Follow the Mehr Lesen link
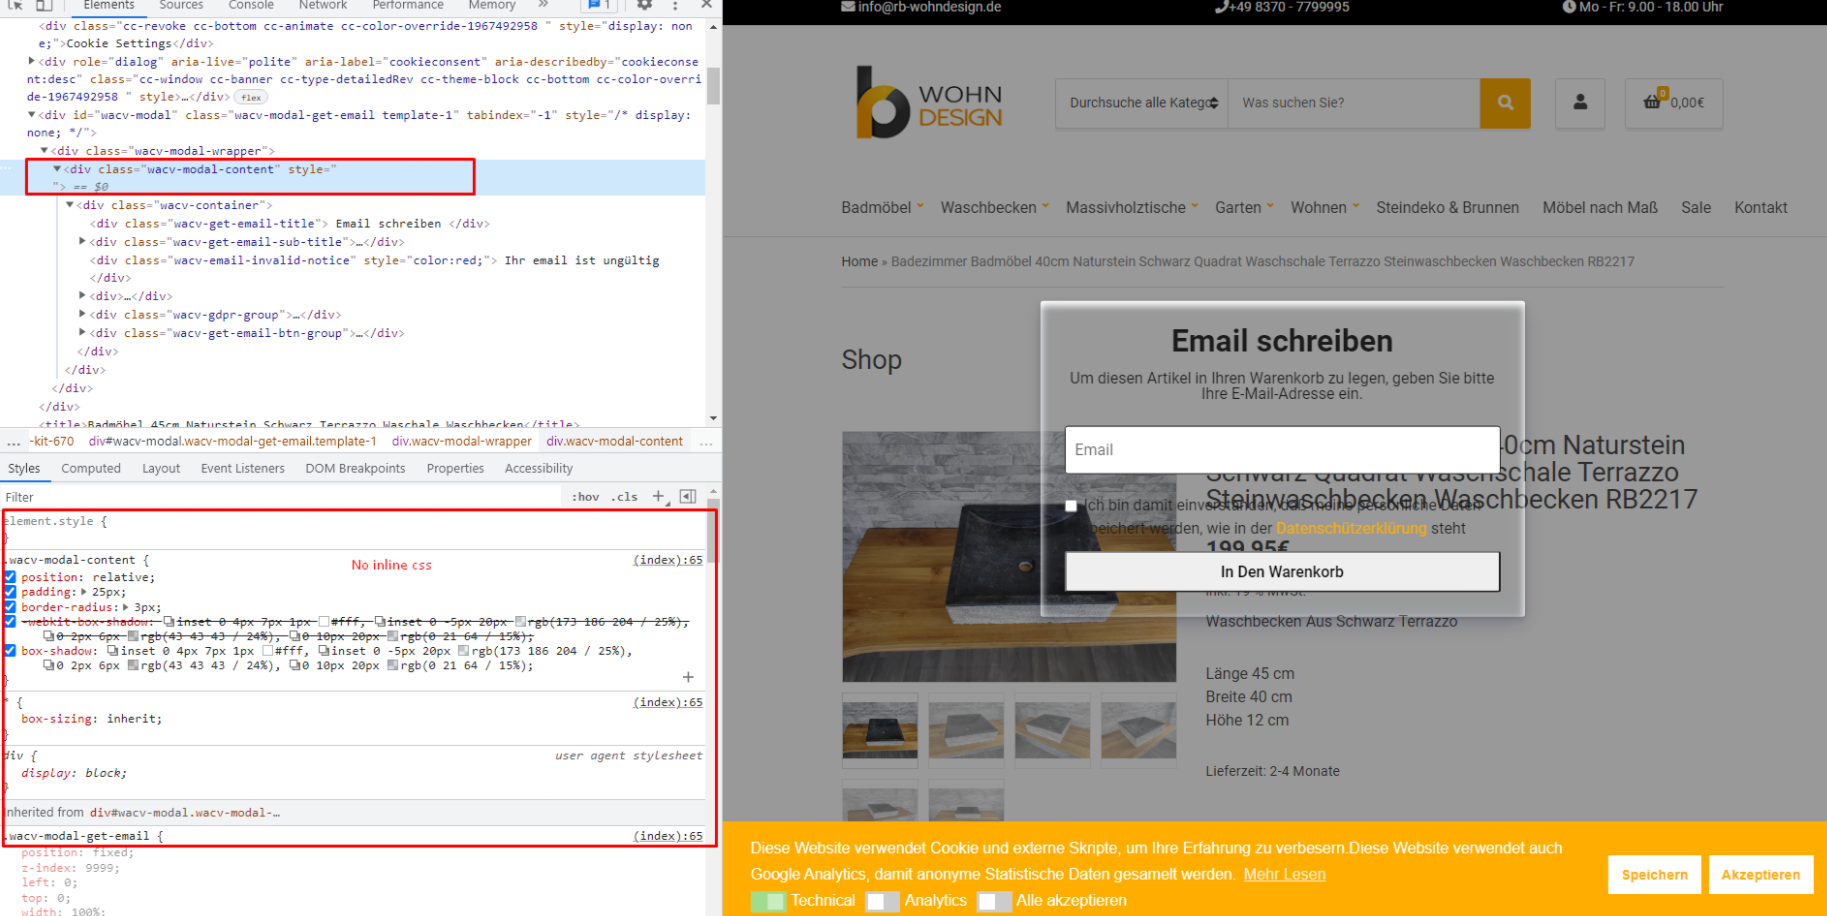 click(1284, 874)
